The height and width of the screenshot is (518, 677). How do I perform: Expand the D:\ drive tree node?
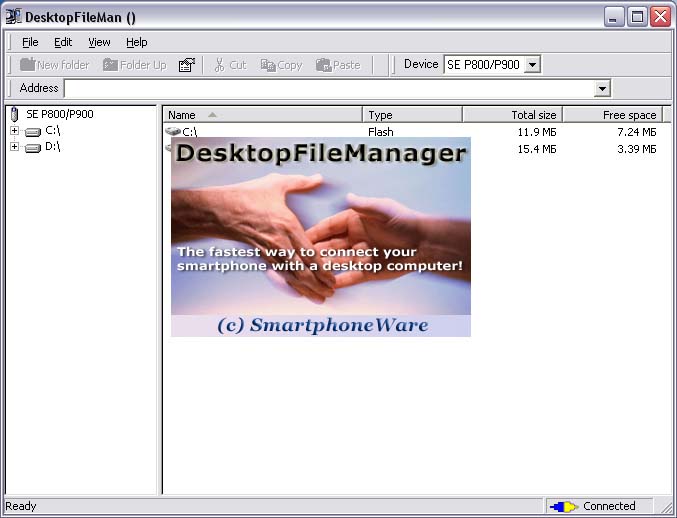(14, 146)
